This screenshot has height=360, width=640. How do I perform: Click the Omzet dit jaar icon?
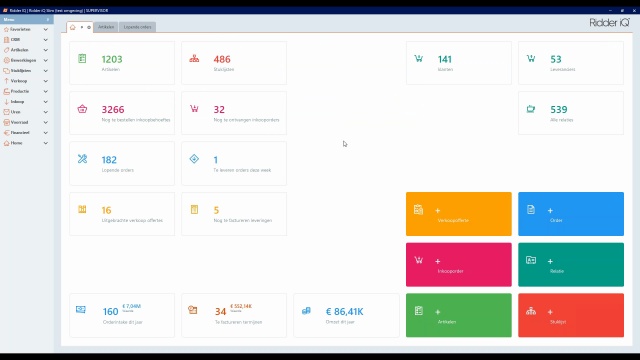(x=306, y=311)
